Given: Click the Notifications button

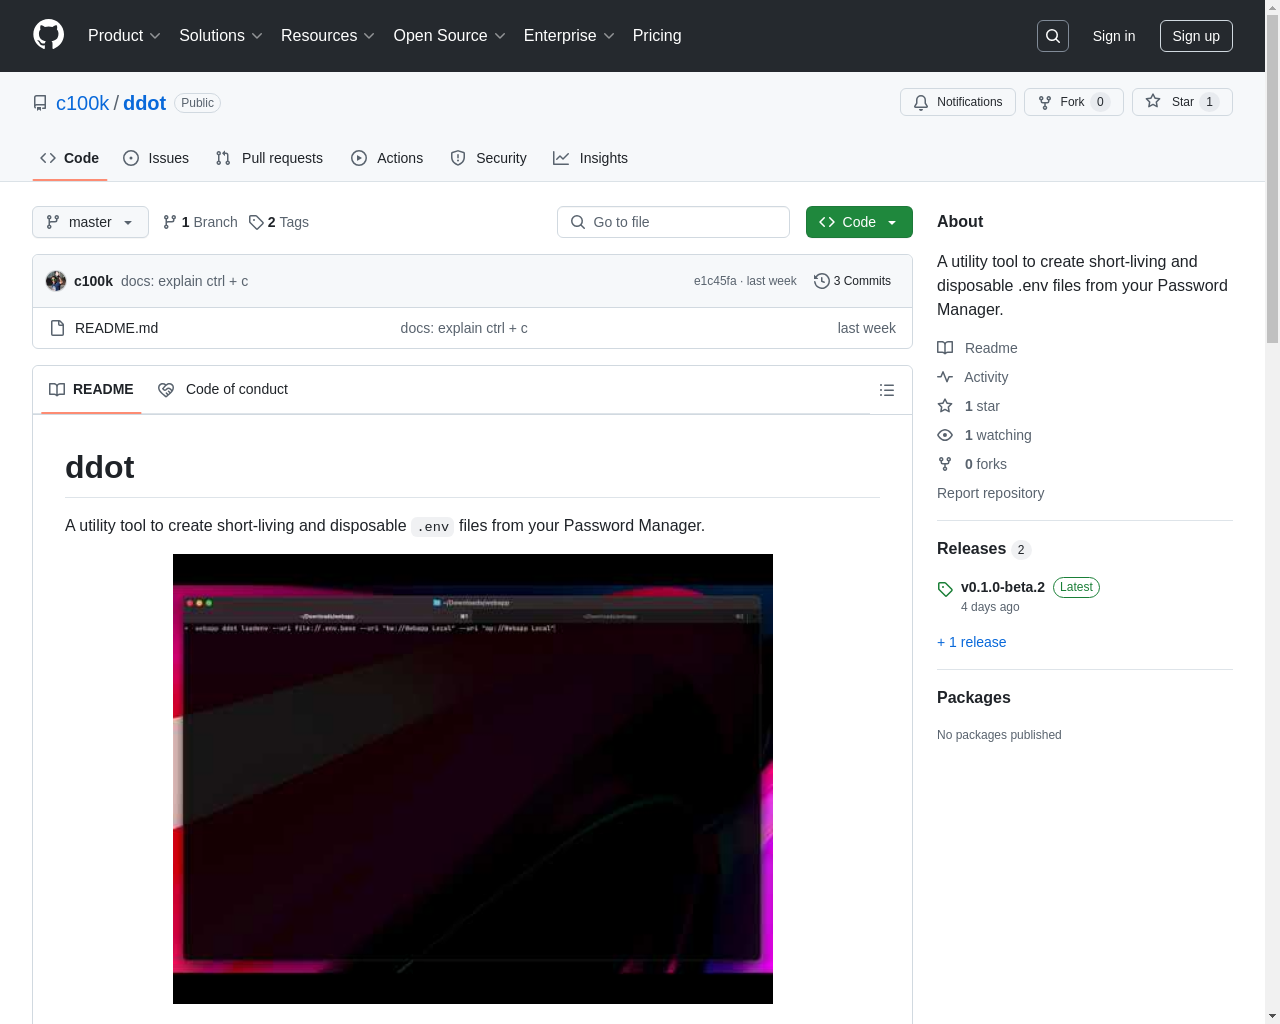Looking at the screenshot, I should click(x=958, y=102).
